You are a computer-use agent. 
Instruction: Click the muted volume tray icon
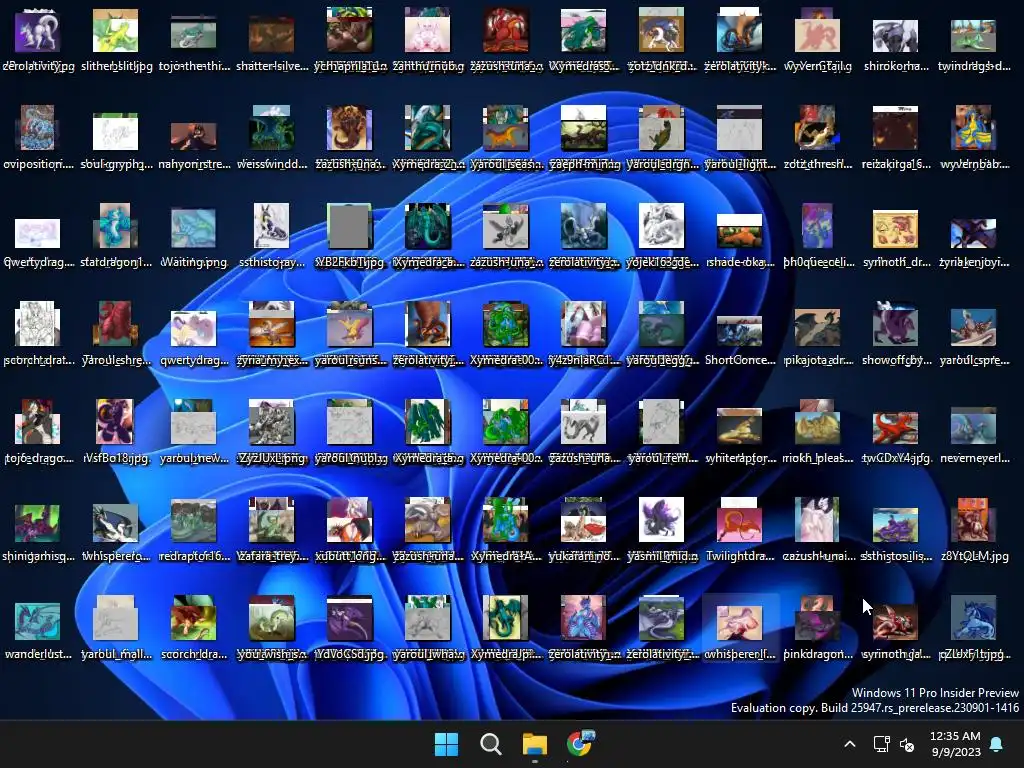pyautogui.click(x=907, y=744)
